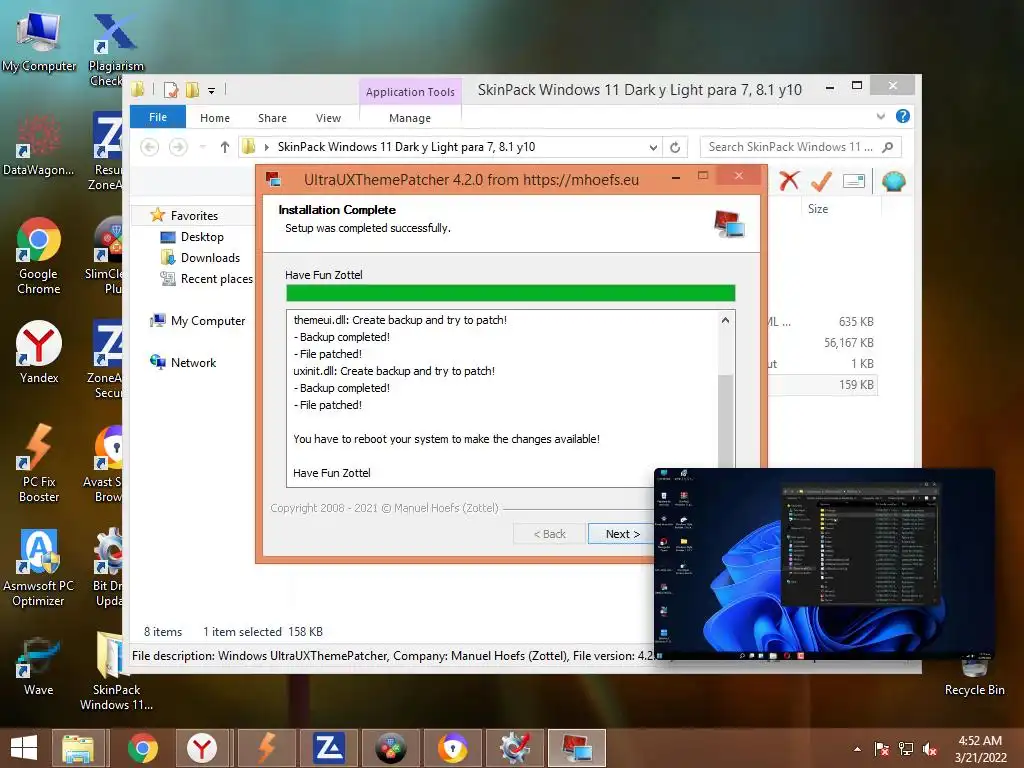
Task: Select UltraUXThemePatcher taskbar icon
Action: (x=577, y=748)
